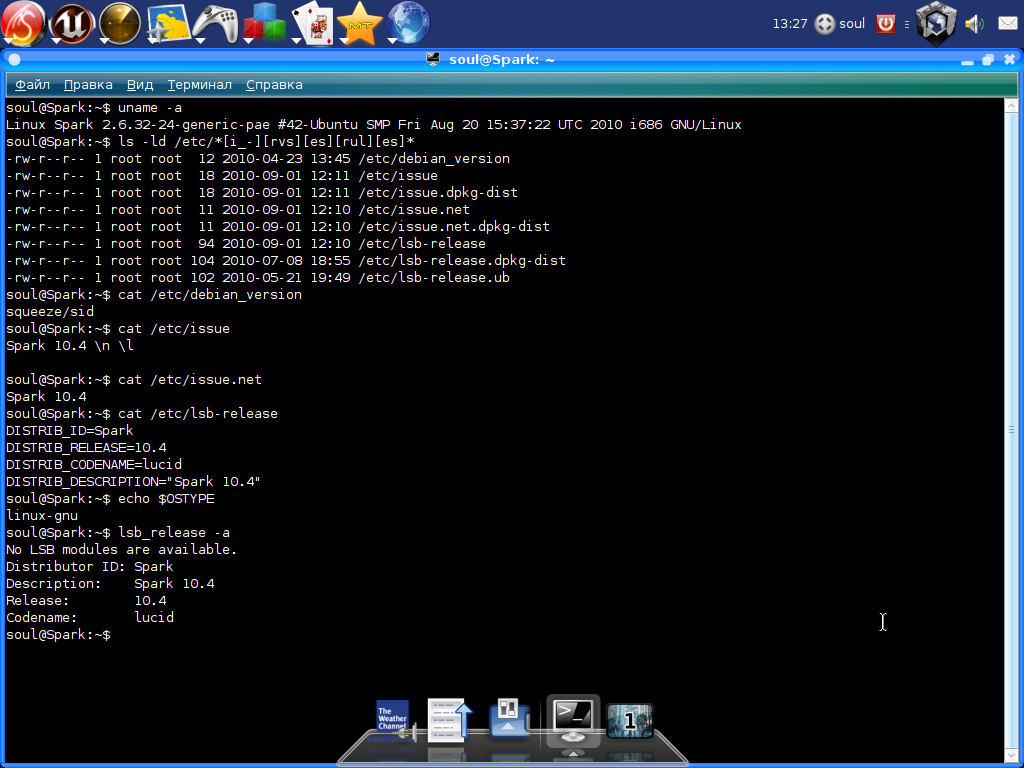Click the /etc/issue.net.dpkg-dist listing line
The image size is (1024, 768).
(x=278, y=227)
